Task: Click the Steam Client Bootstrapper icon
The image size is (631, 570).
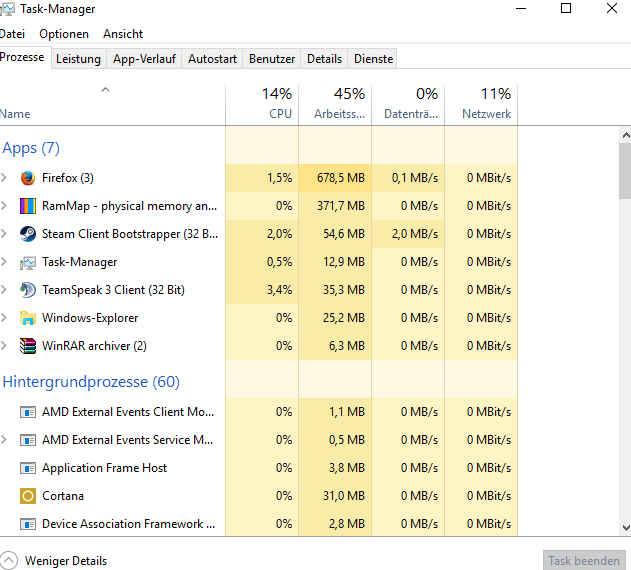Action: coord(28,234)
